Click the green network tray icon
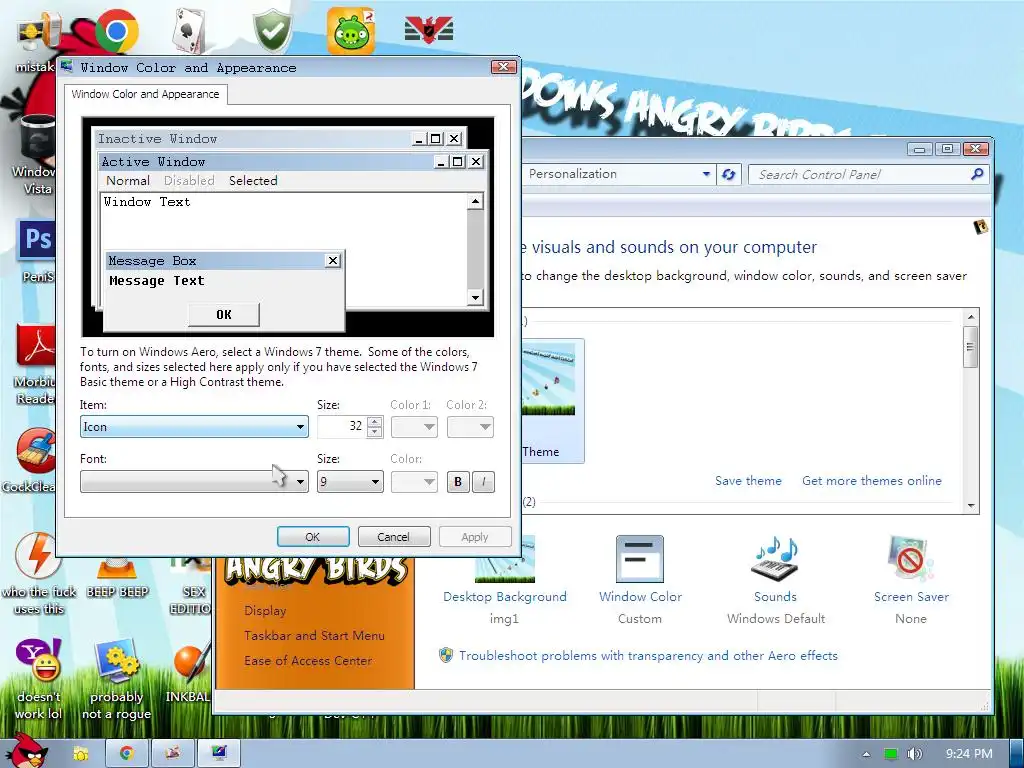 (x=890, y=754)
